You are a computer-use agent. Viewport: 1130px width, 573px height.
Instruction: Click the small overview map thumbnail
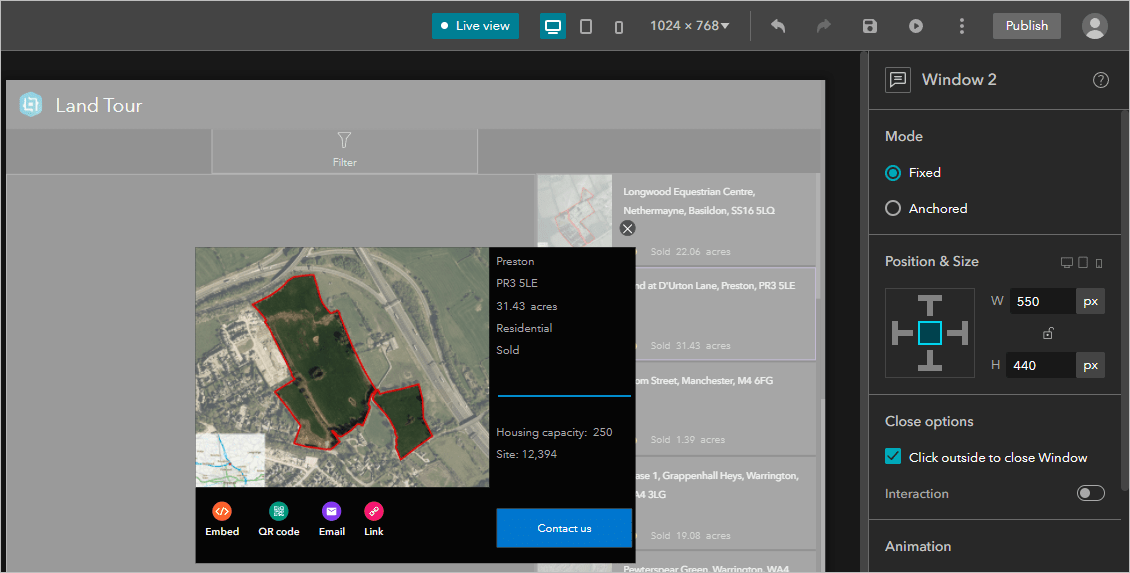click(230, 460)
